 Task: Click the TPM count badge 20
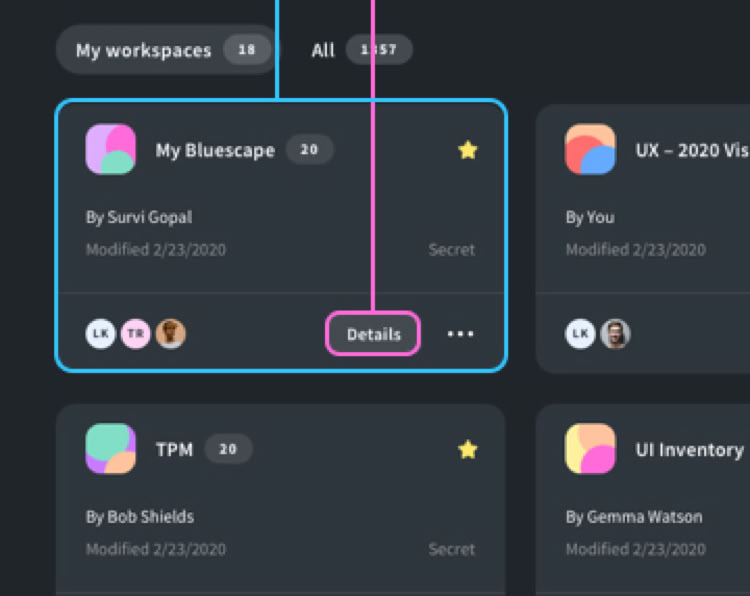228,449
